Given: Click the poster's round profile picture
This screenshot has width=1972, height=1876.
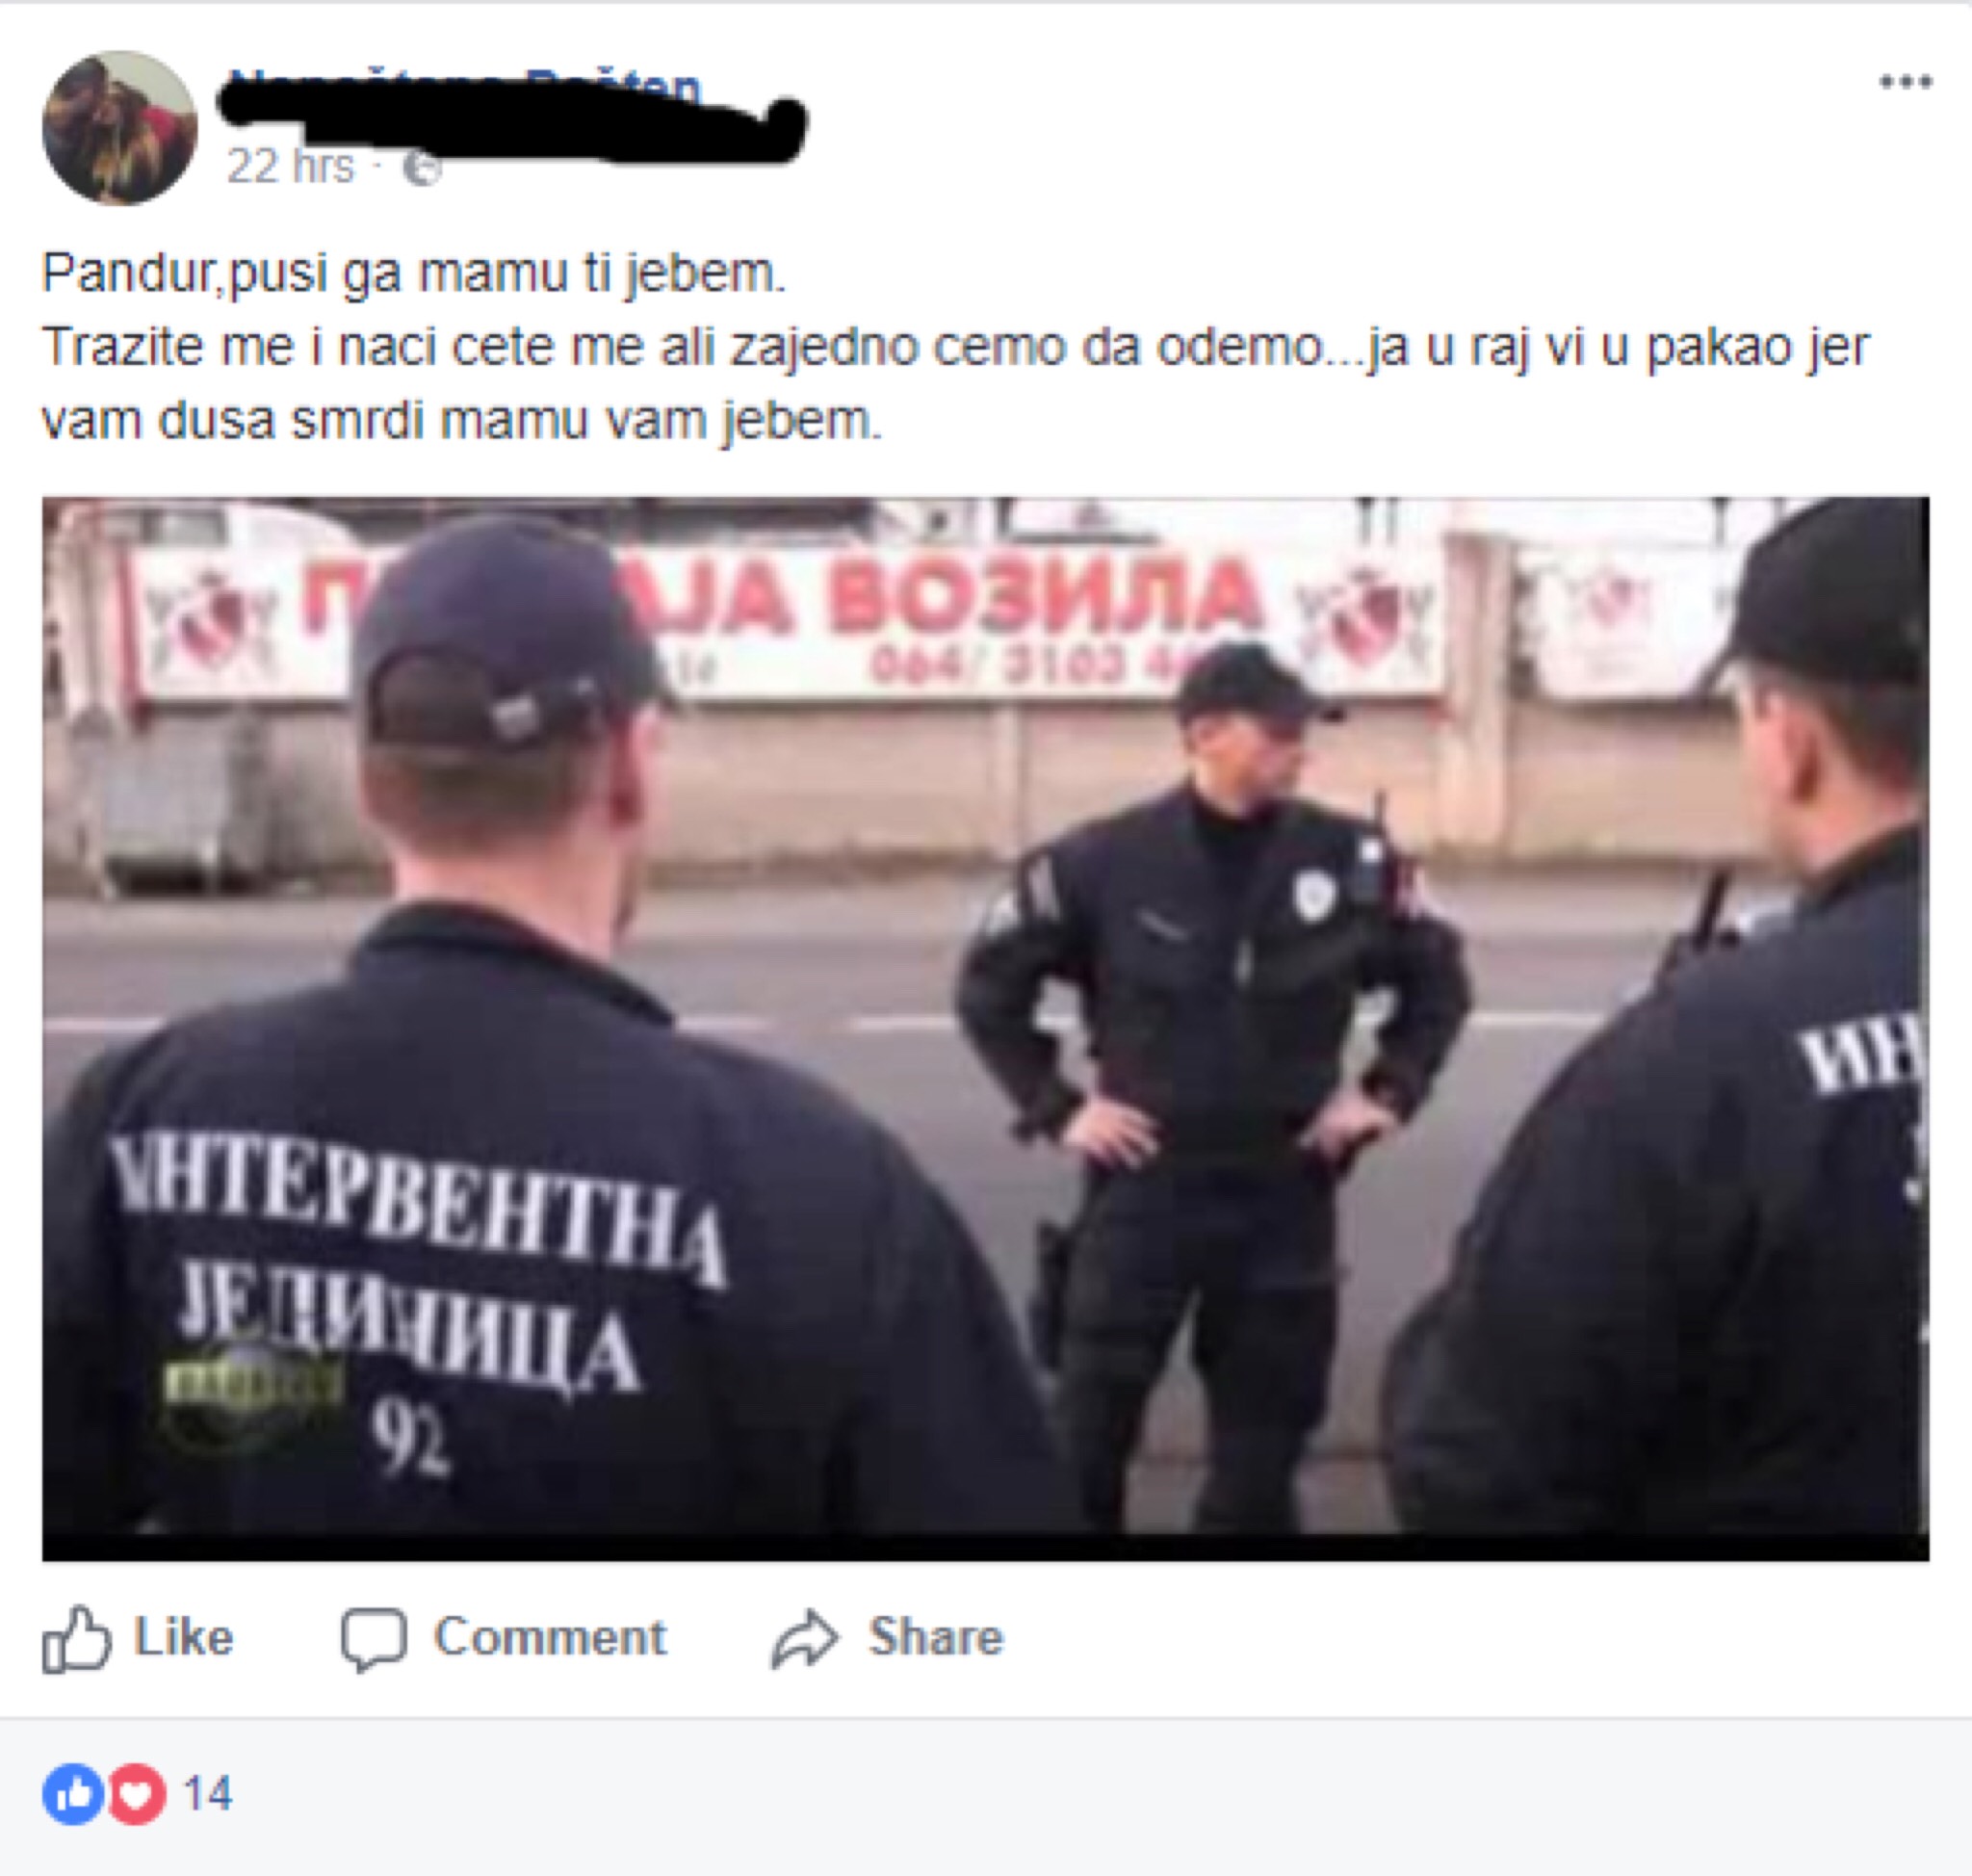Looking at the screenshot, I should click(120, 128).
